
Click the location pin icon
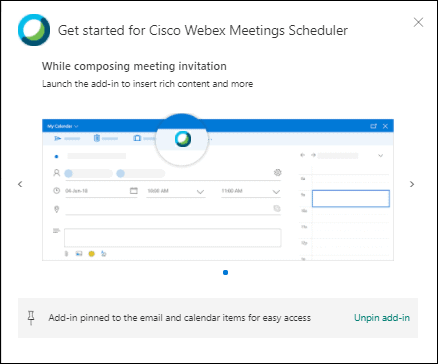click(57, 209)
